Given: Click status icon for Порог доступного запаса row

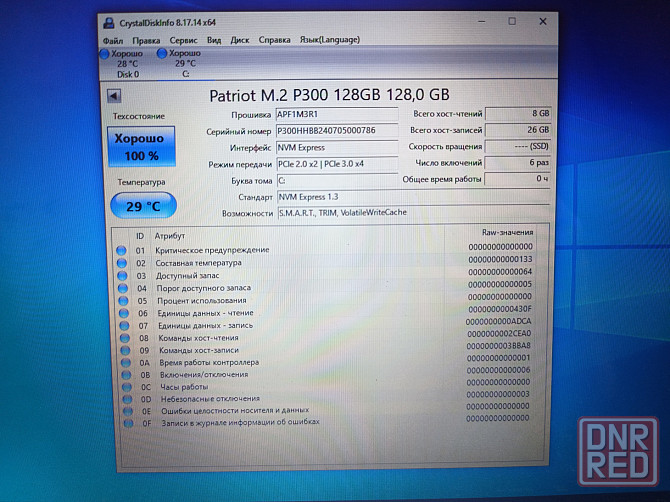Looking at the screenshot, I should coord(123,288).
